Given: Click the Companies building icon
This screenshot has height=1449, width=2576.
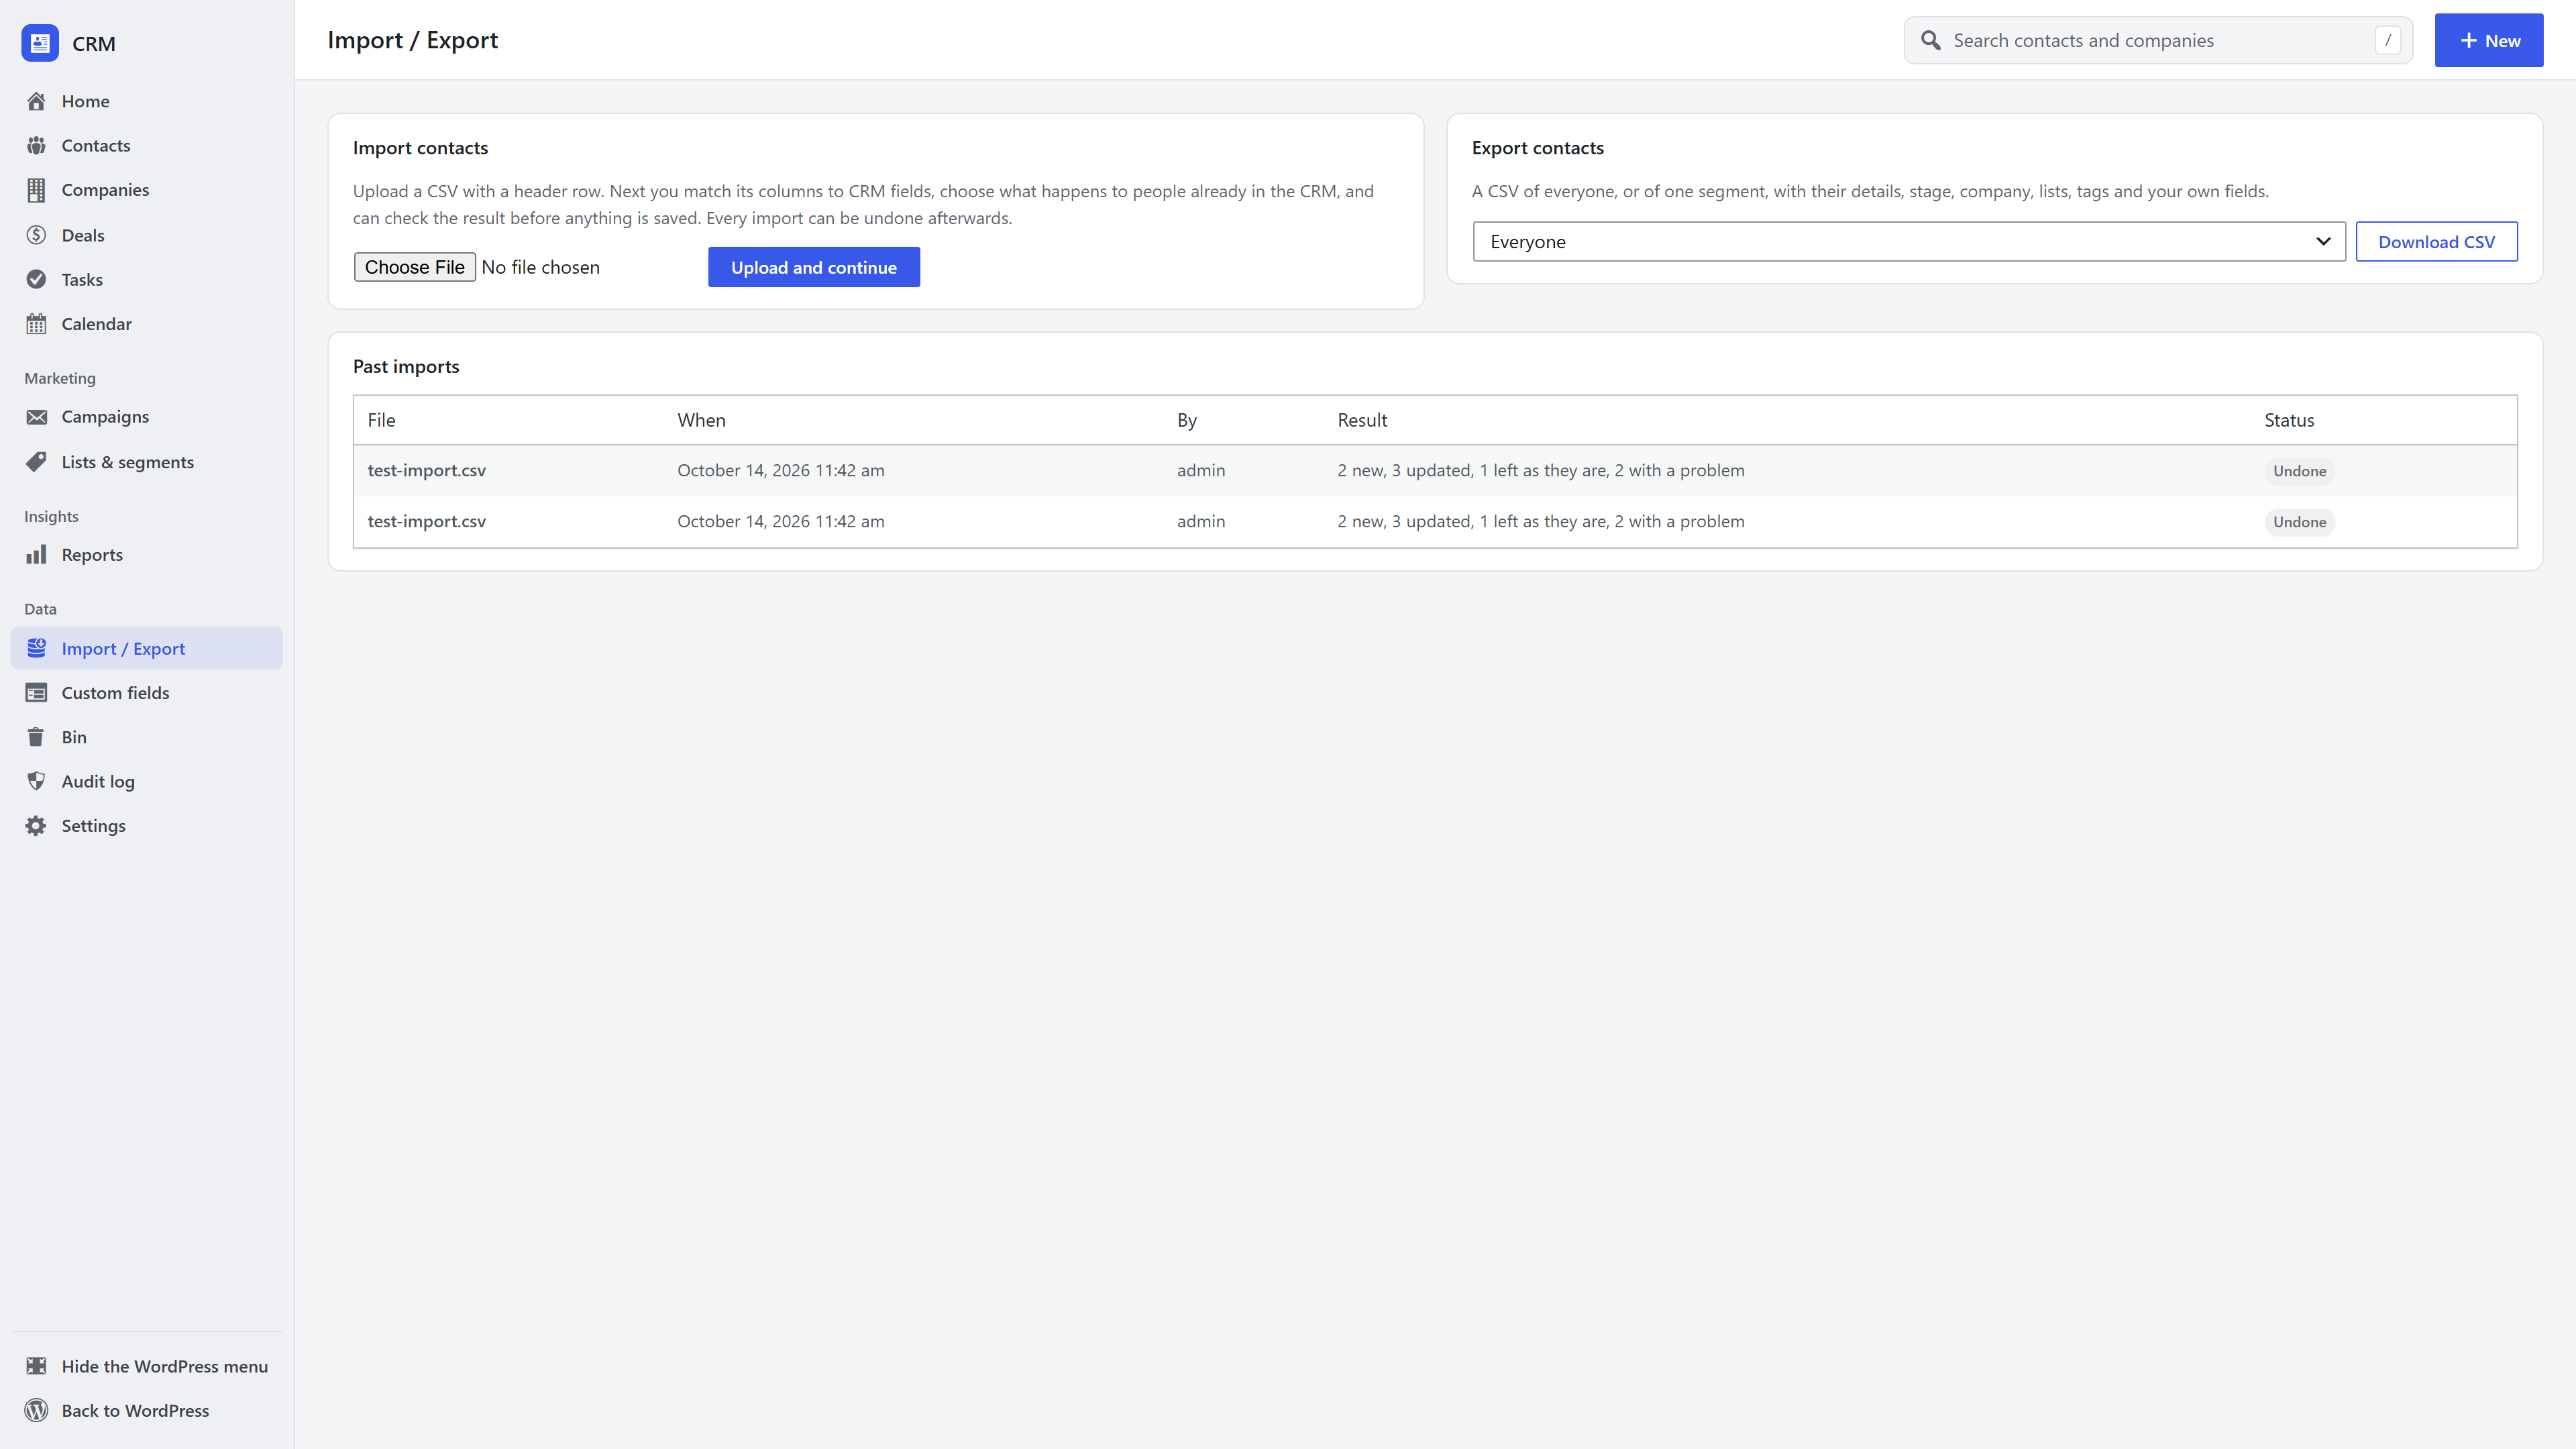Looking at the screenshot, I should point(36,190).
